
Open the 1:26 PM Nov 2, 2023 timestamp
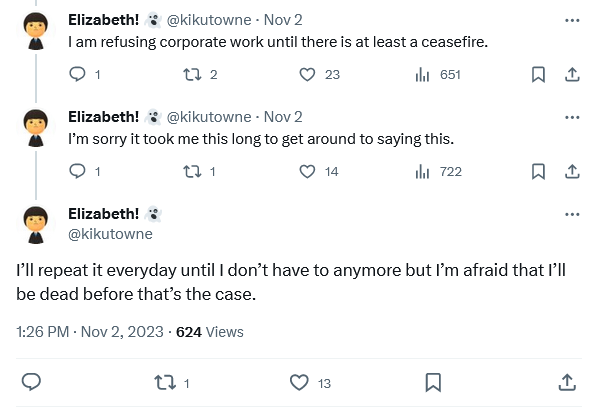(x=90, y=332)
